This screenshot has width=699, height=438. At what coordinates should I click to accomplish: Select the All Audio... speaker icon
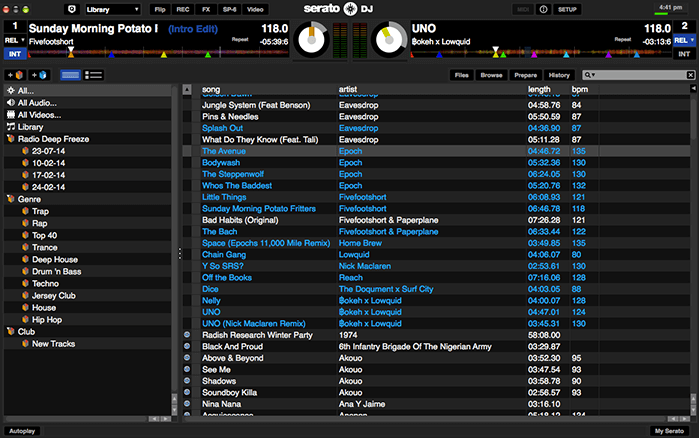tap(11, 102)
